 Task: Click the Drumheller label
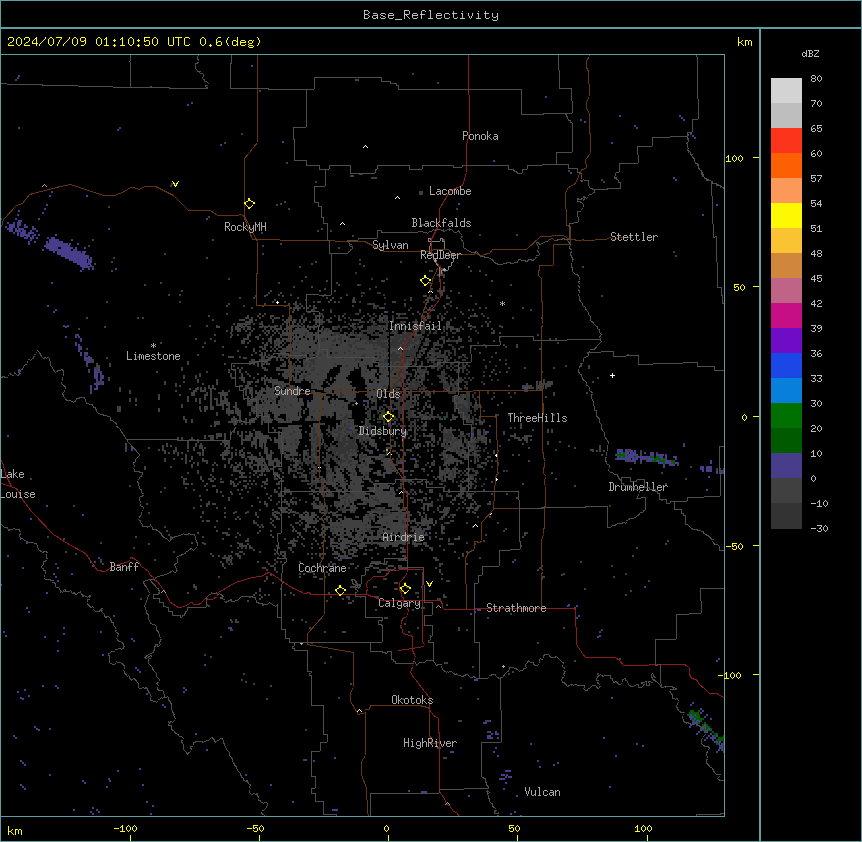638,487
